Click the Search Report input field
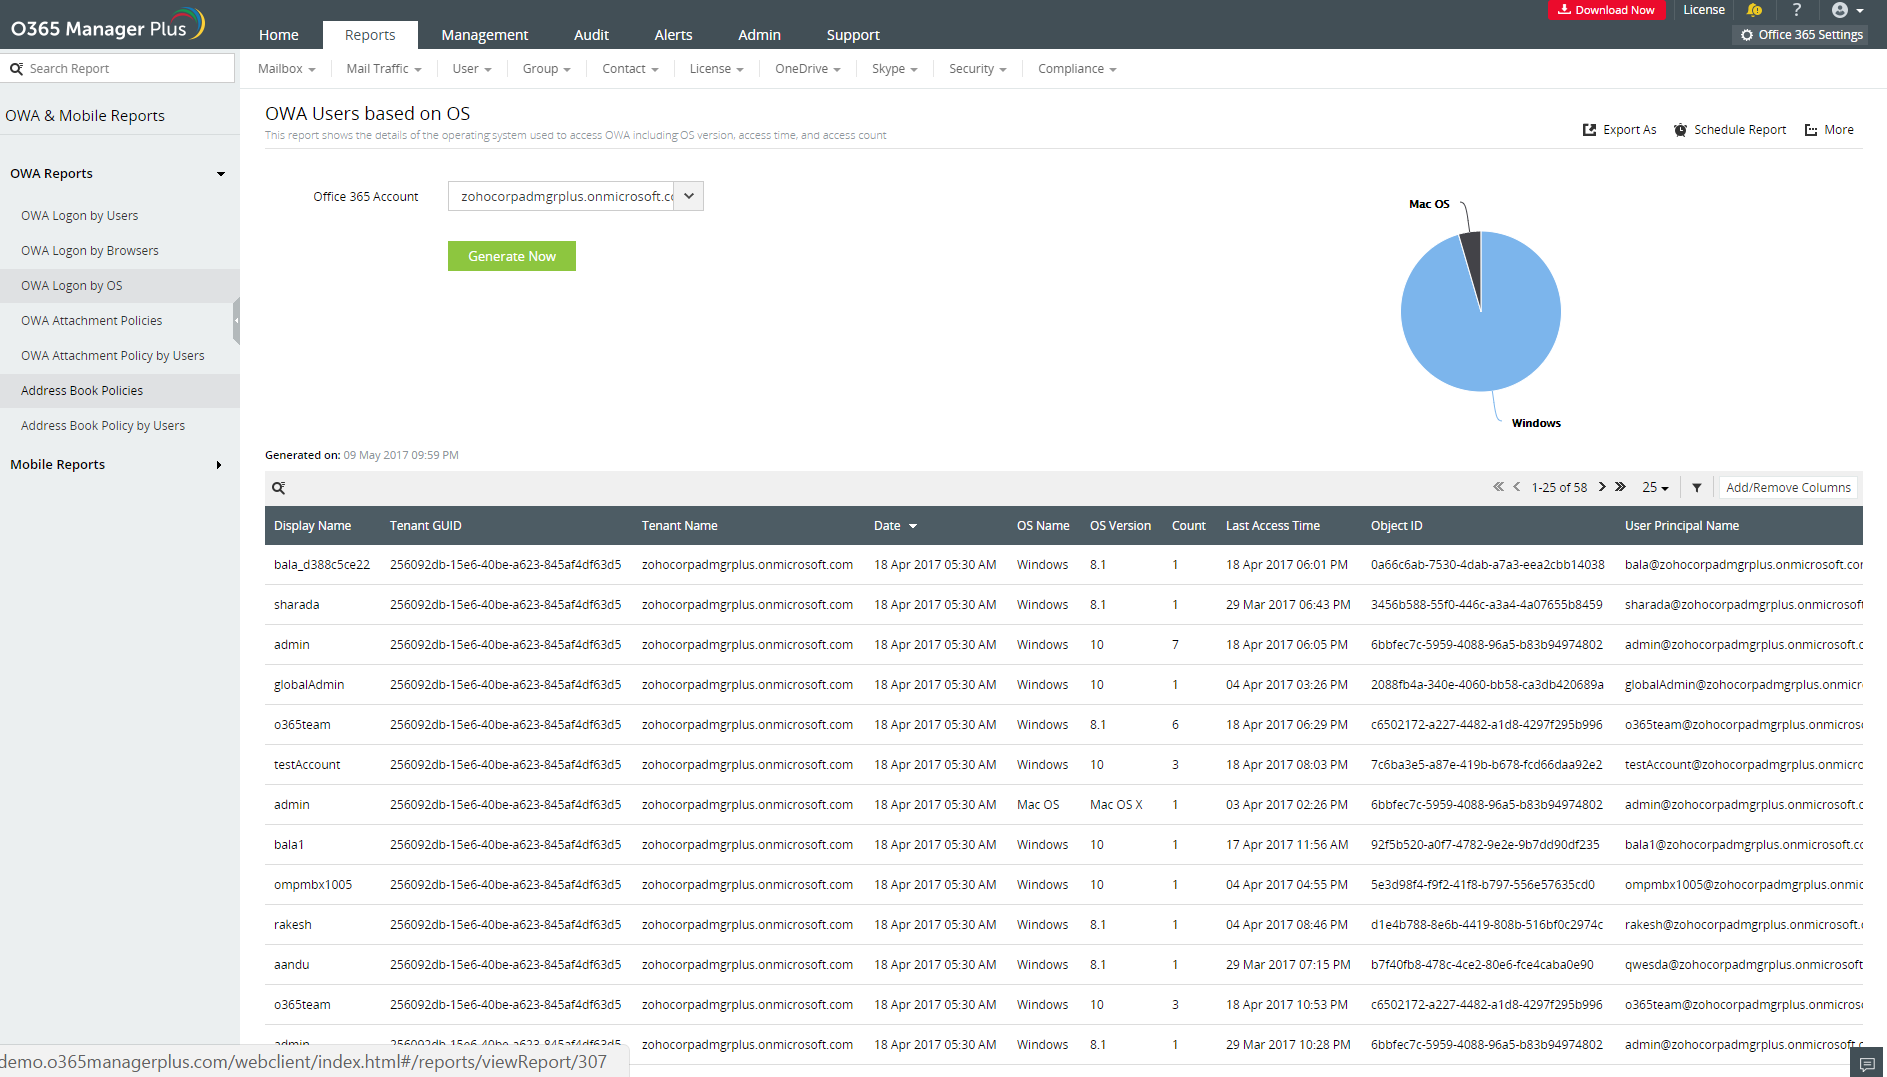The height and width of the screenshot is (1077, 1887). (125, 69)
